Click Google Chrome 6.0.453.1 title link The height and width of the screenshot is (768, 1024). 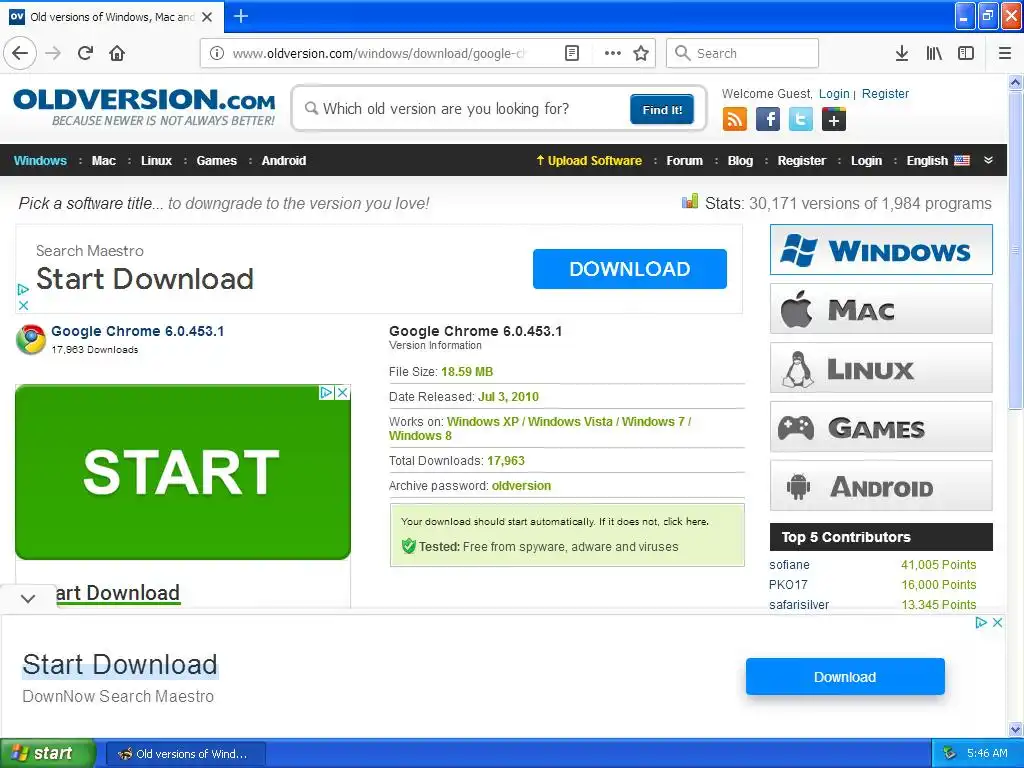pyautogui.click(x=138, y=331)
